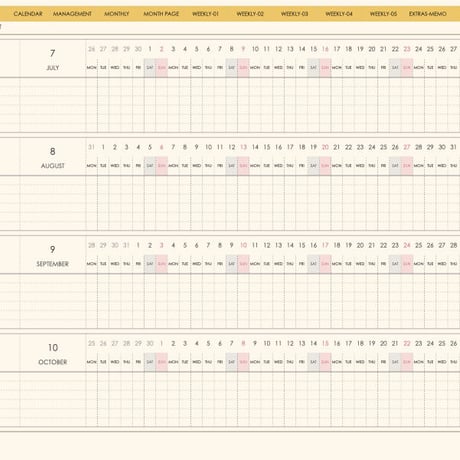Screen dimensions: 460x460
Task: Click the large number 9 above SEPTEMBER
Action: point(53,249)
